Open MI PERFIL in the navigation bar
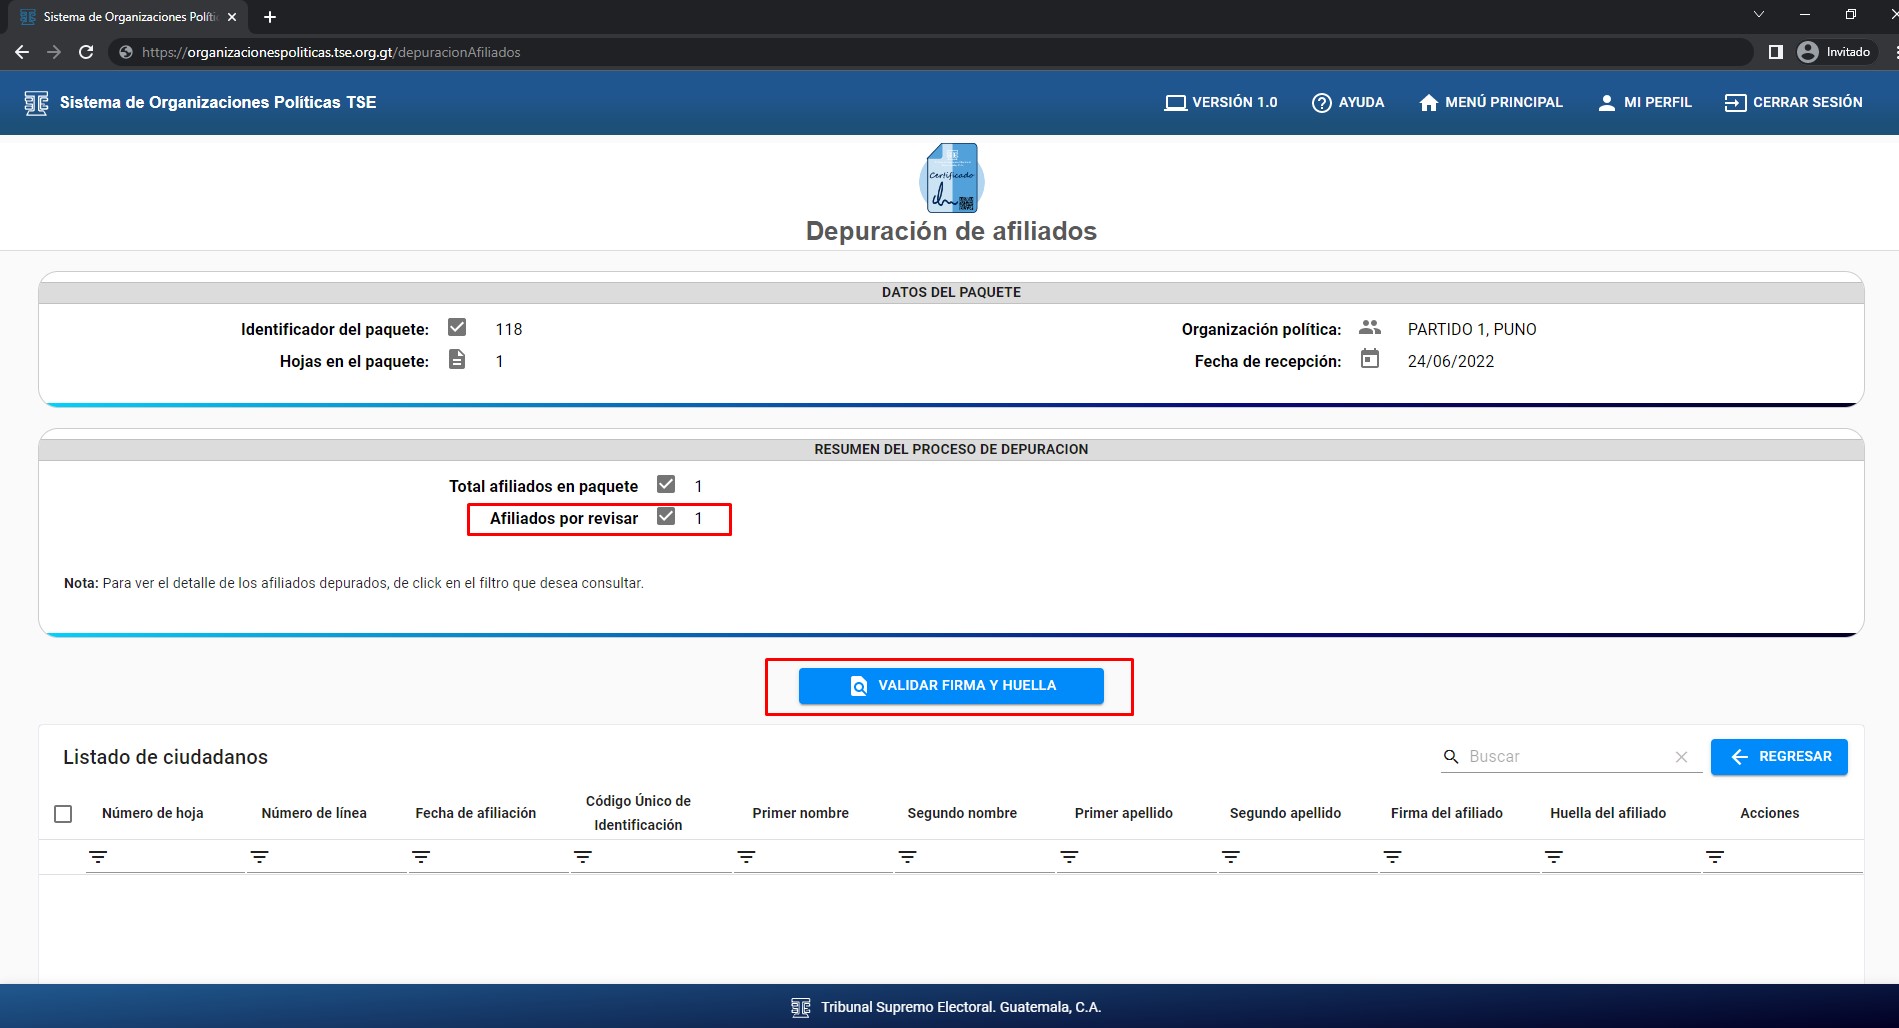Viewport: 1899px width, 1028px height. click(x=1645, y=102)
